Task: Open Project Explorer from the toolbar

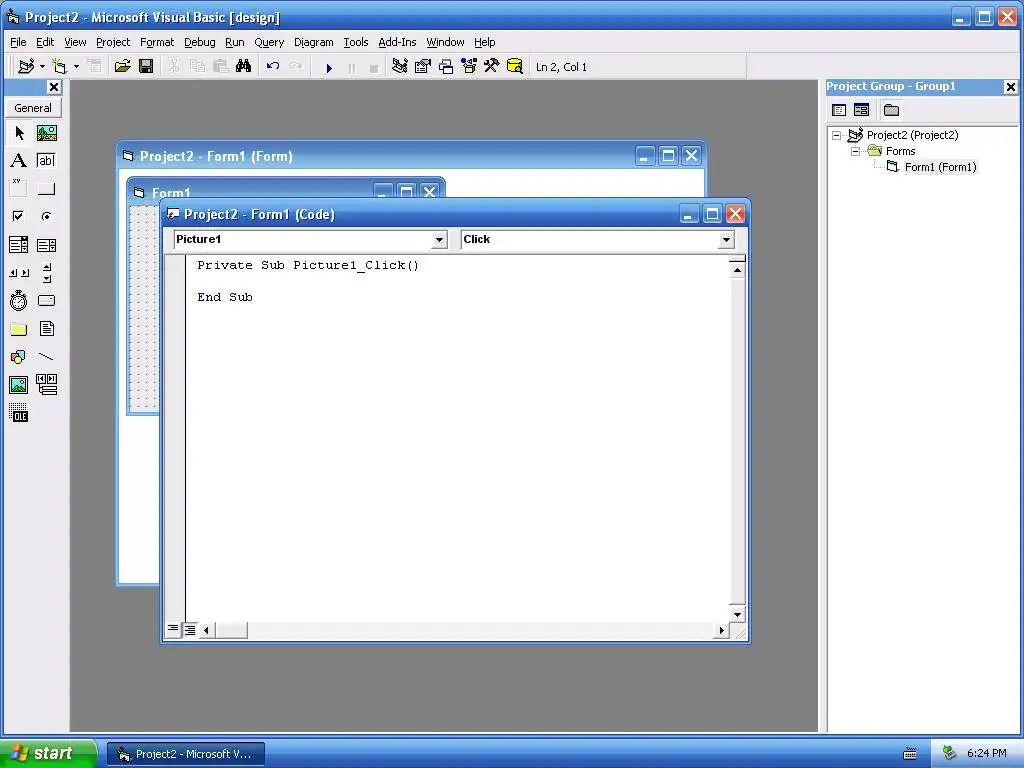Action: [x=400, y=67]
